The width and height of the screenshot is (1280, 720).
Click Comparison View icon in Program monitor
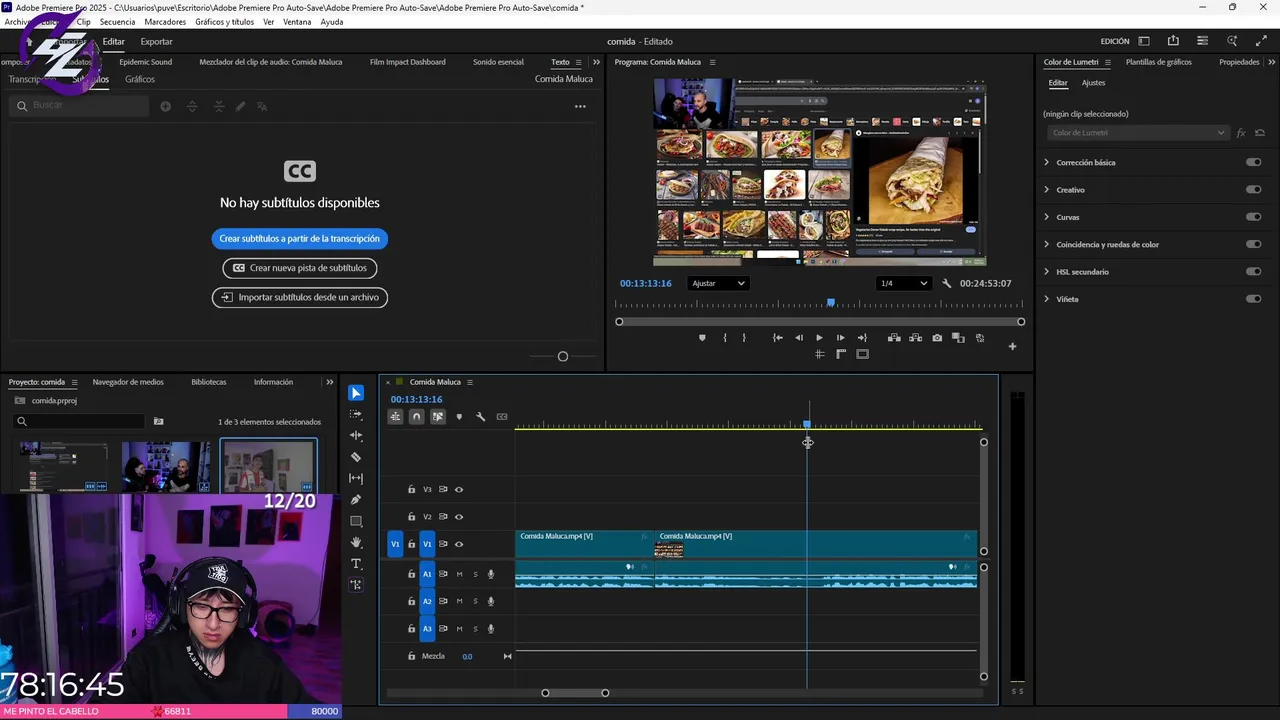[x=958, y=338]
